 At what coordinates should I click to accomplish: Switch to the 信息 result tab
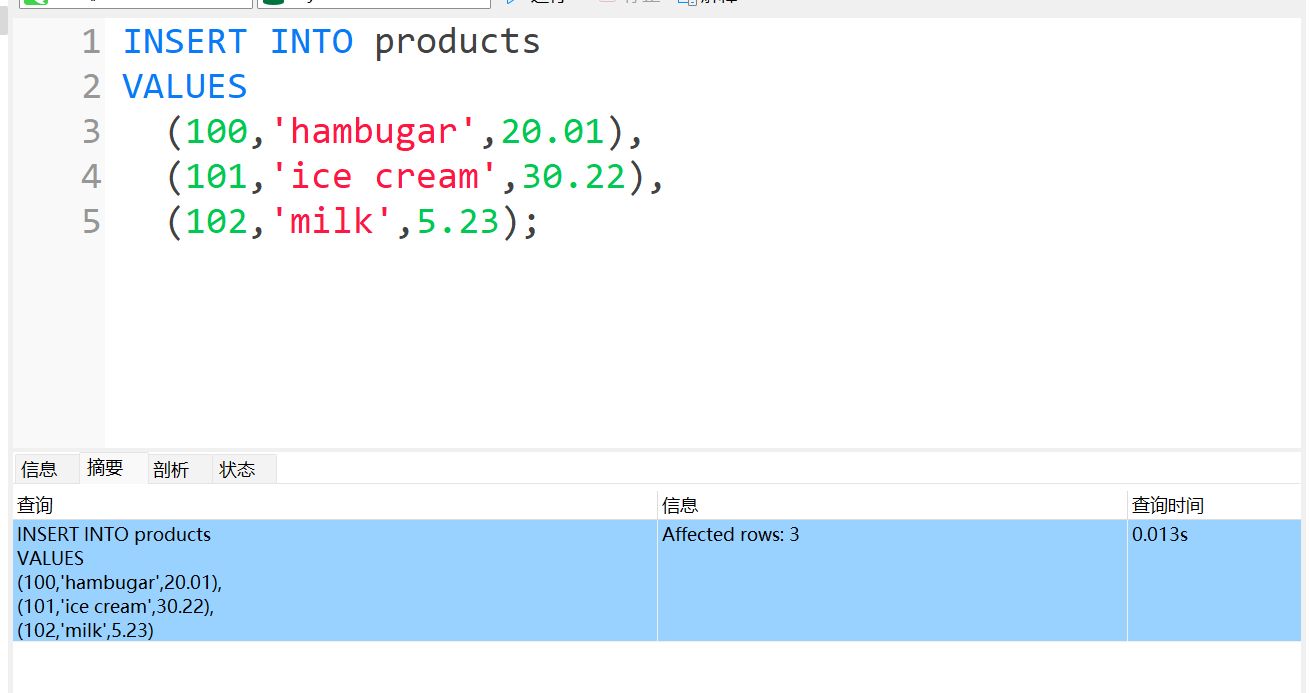[40, 469]
